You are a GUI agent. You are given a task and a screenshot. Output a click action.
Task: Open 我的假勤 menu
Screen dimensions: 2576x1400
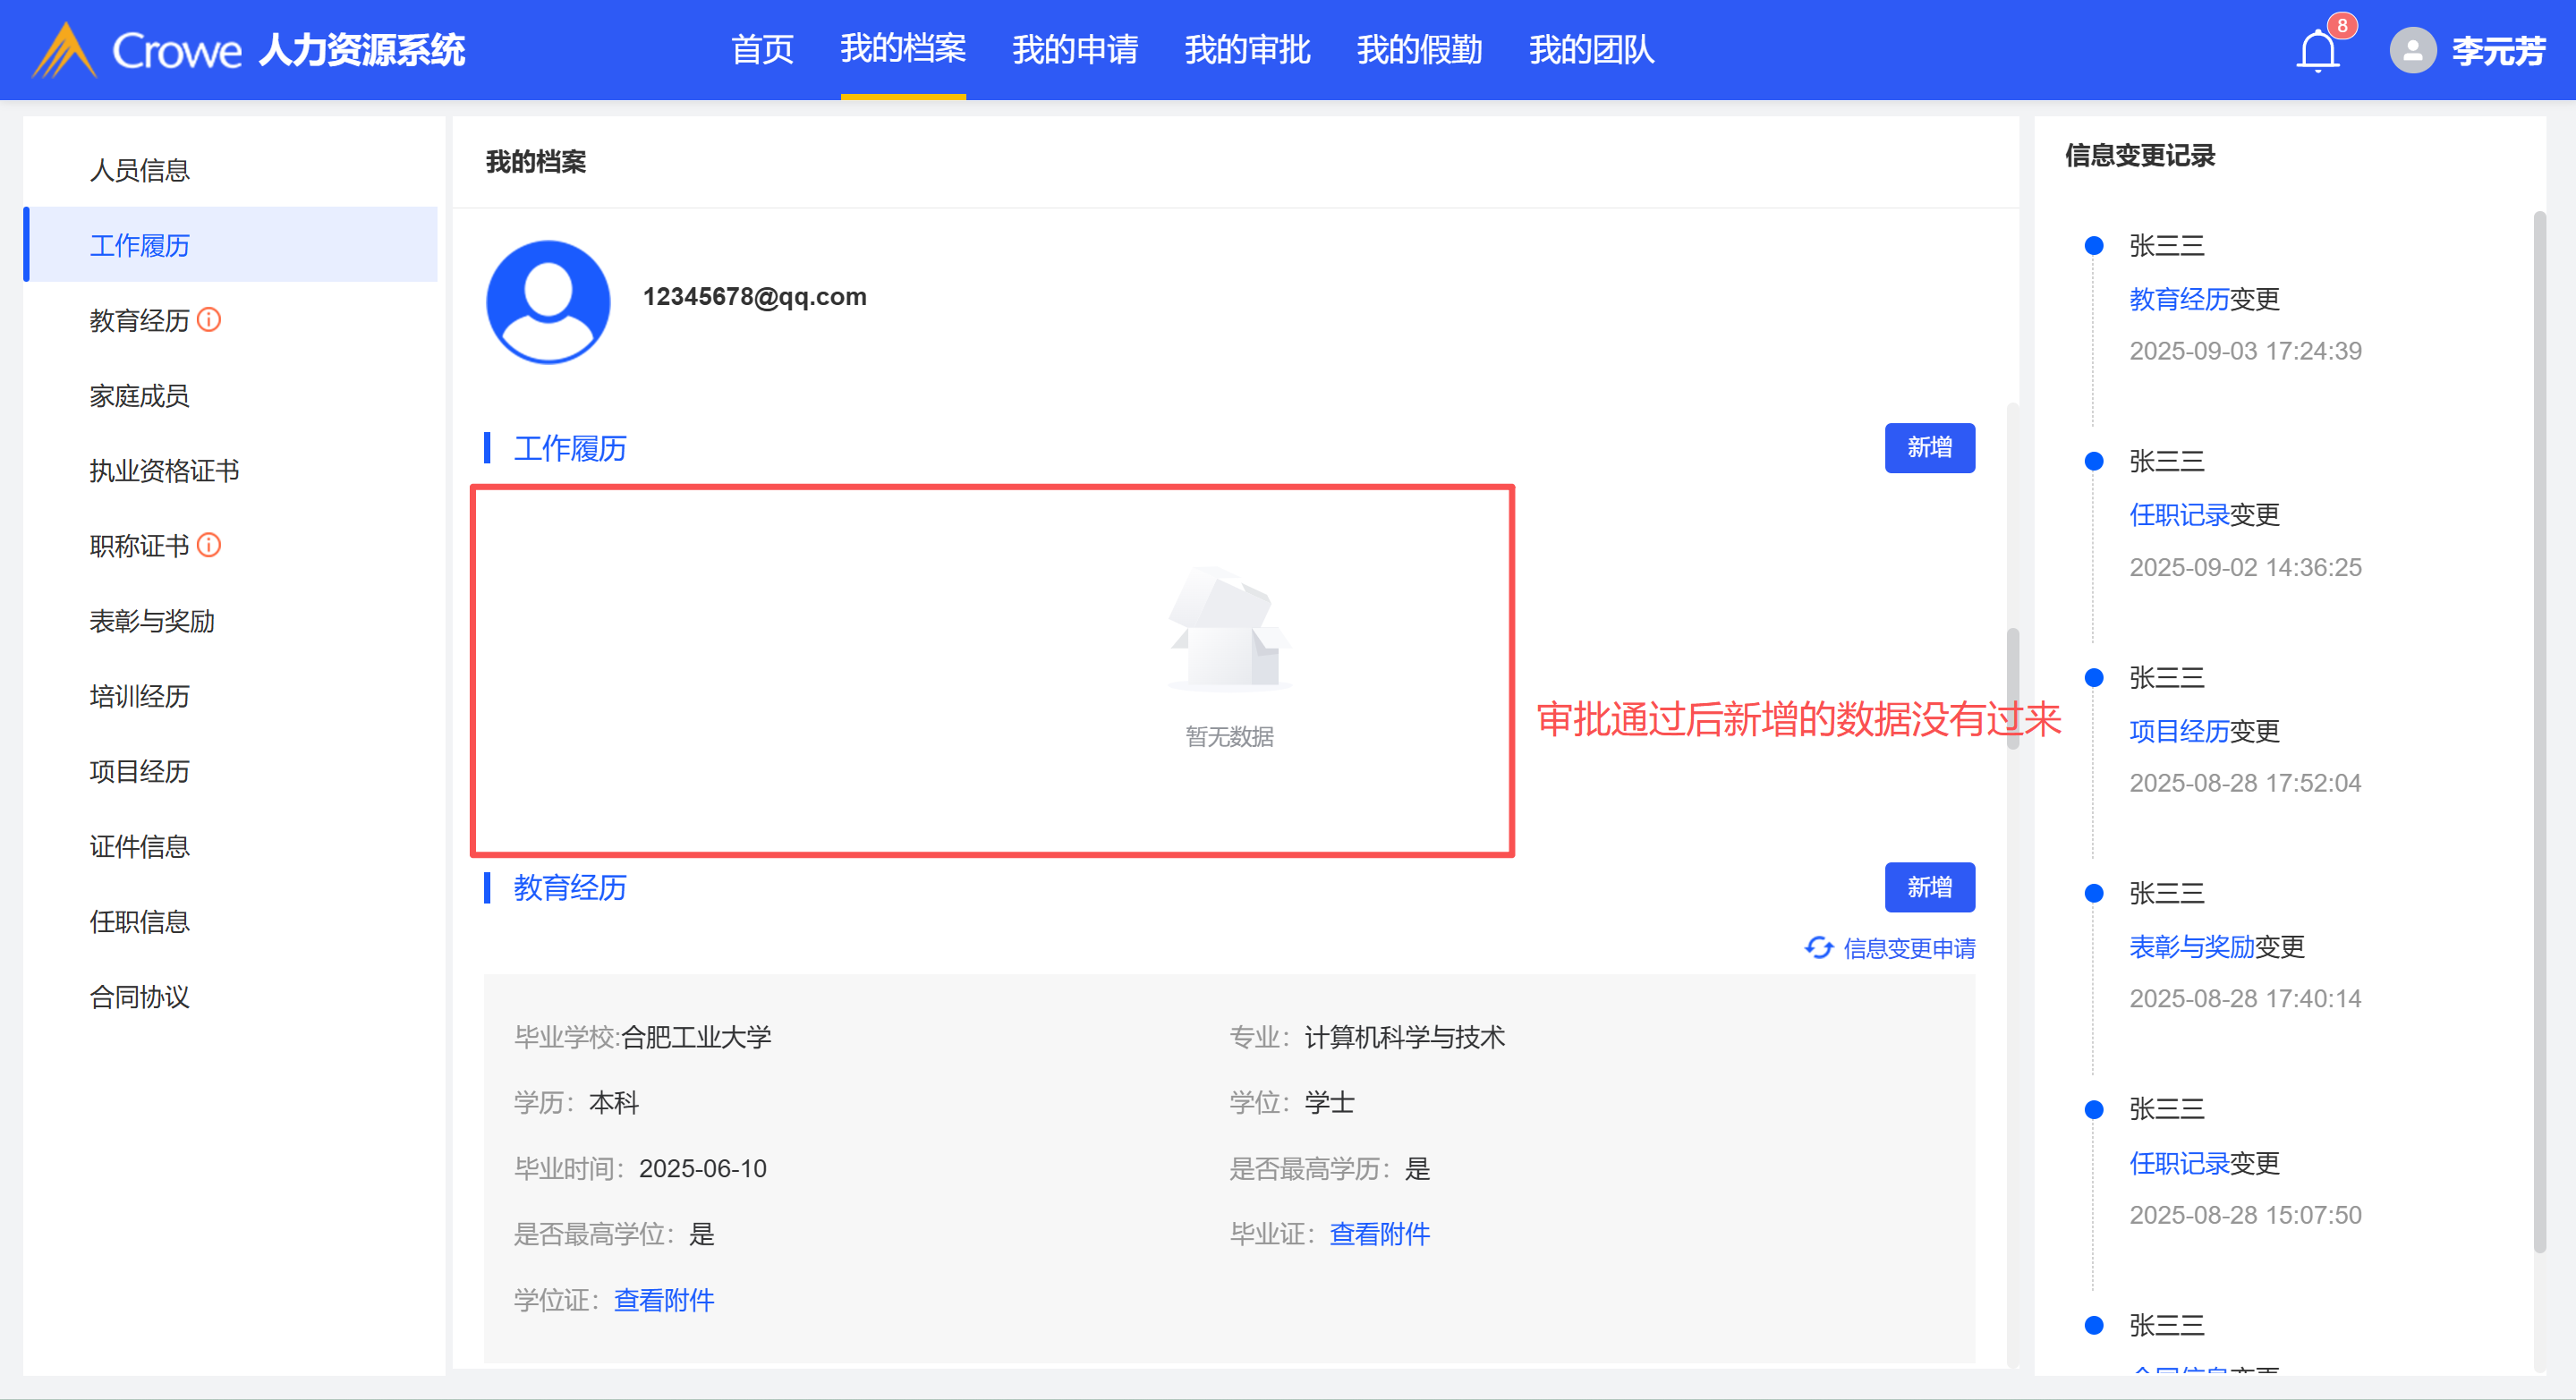pyautogui.click(x=1419, y=50)
